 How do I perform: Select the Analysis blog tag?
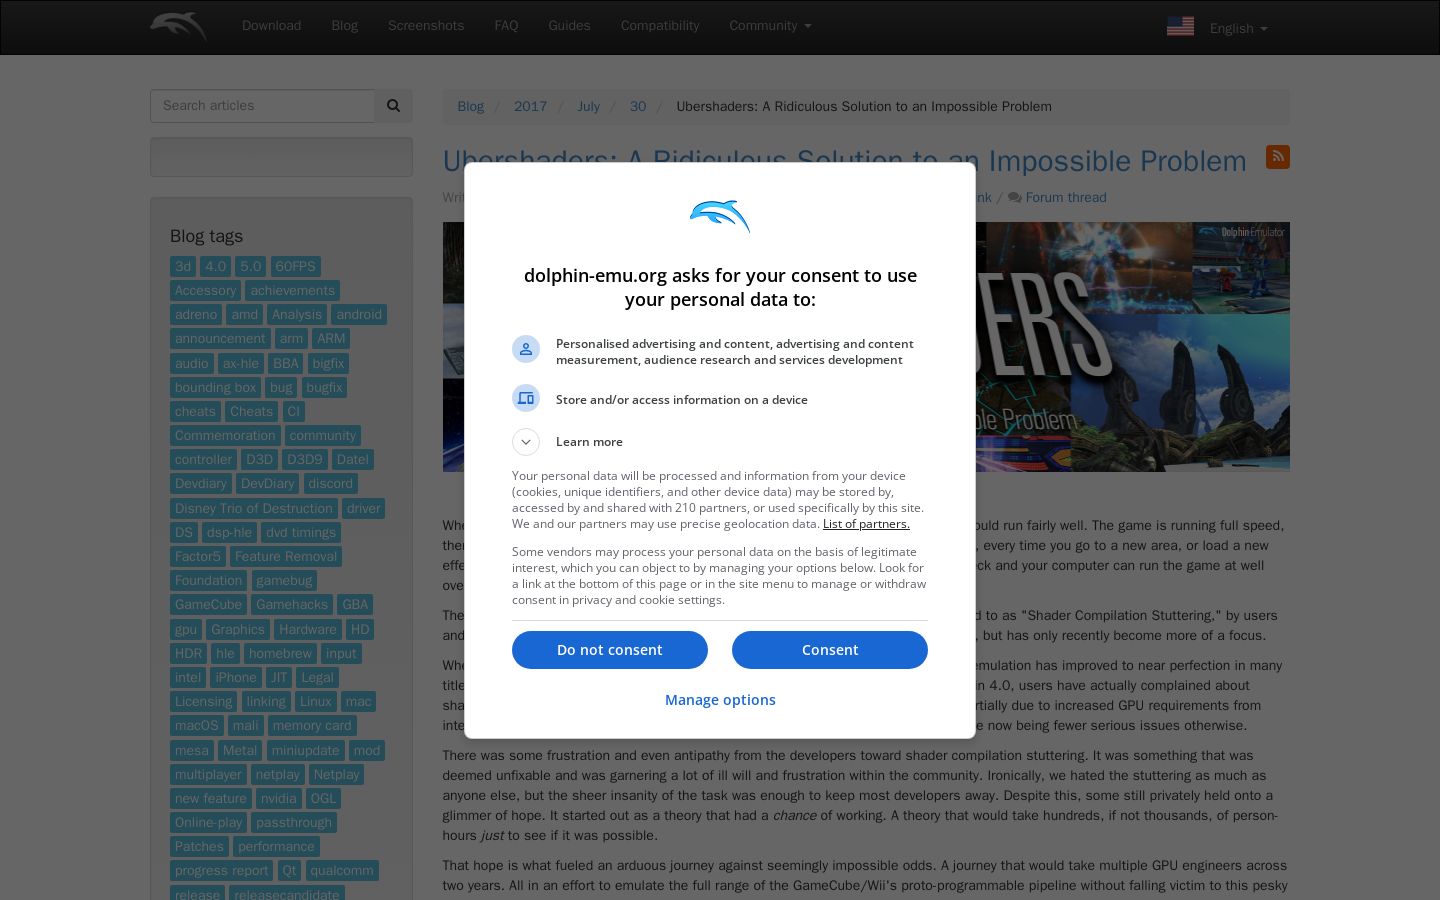pos(297,314)
